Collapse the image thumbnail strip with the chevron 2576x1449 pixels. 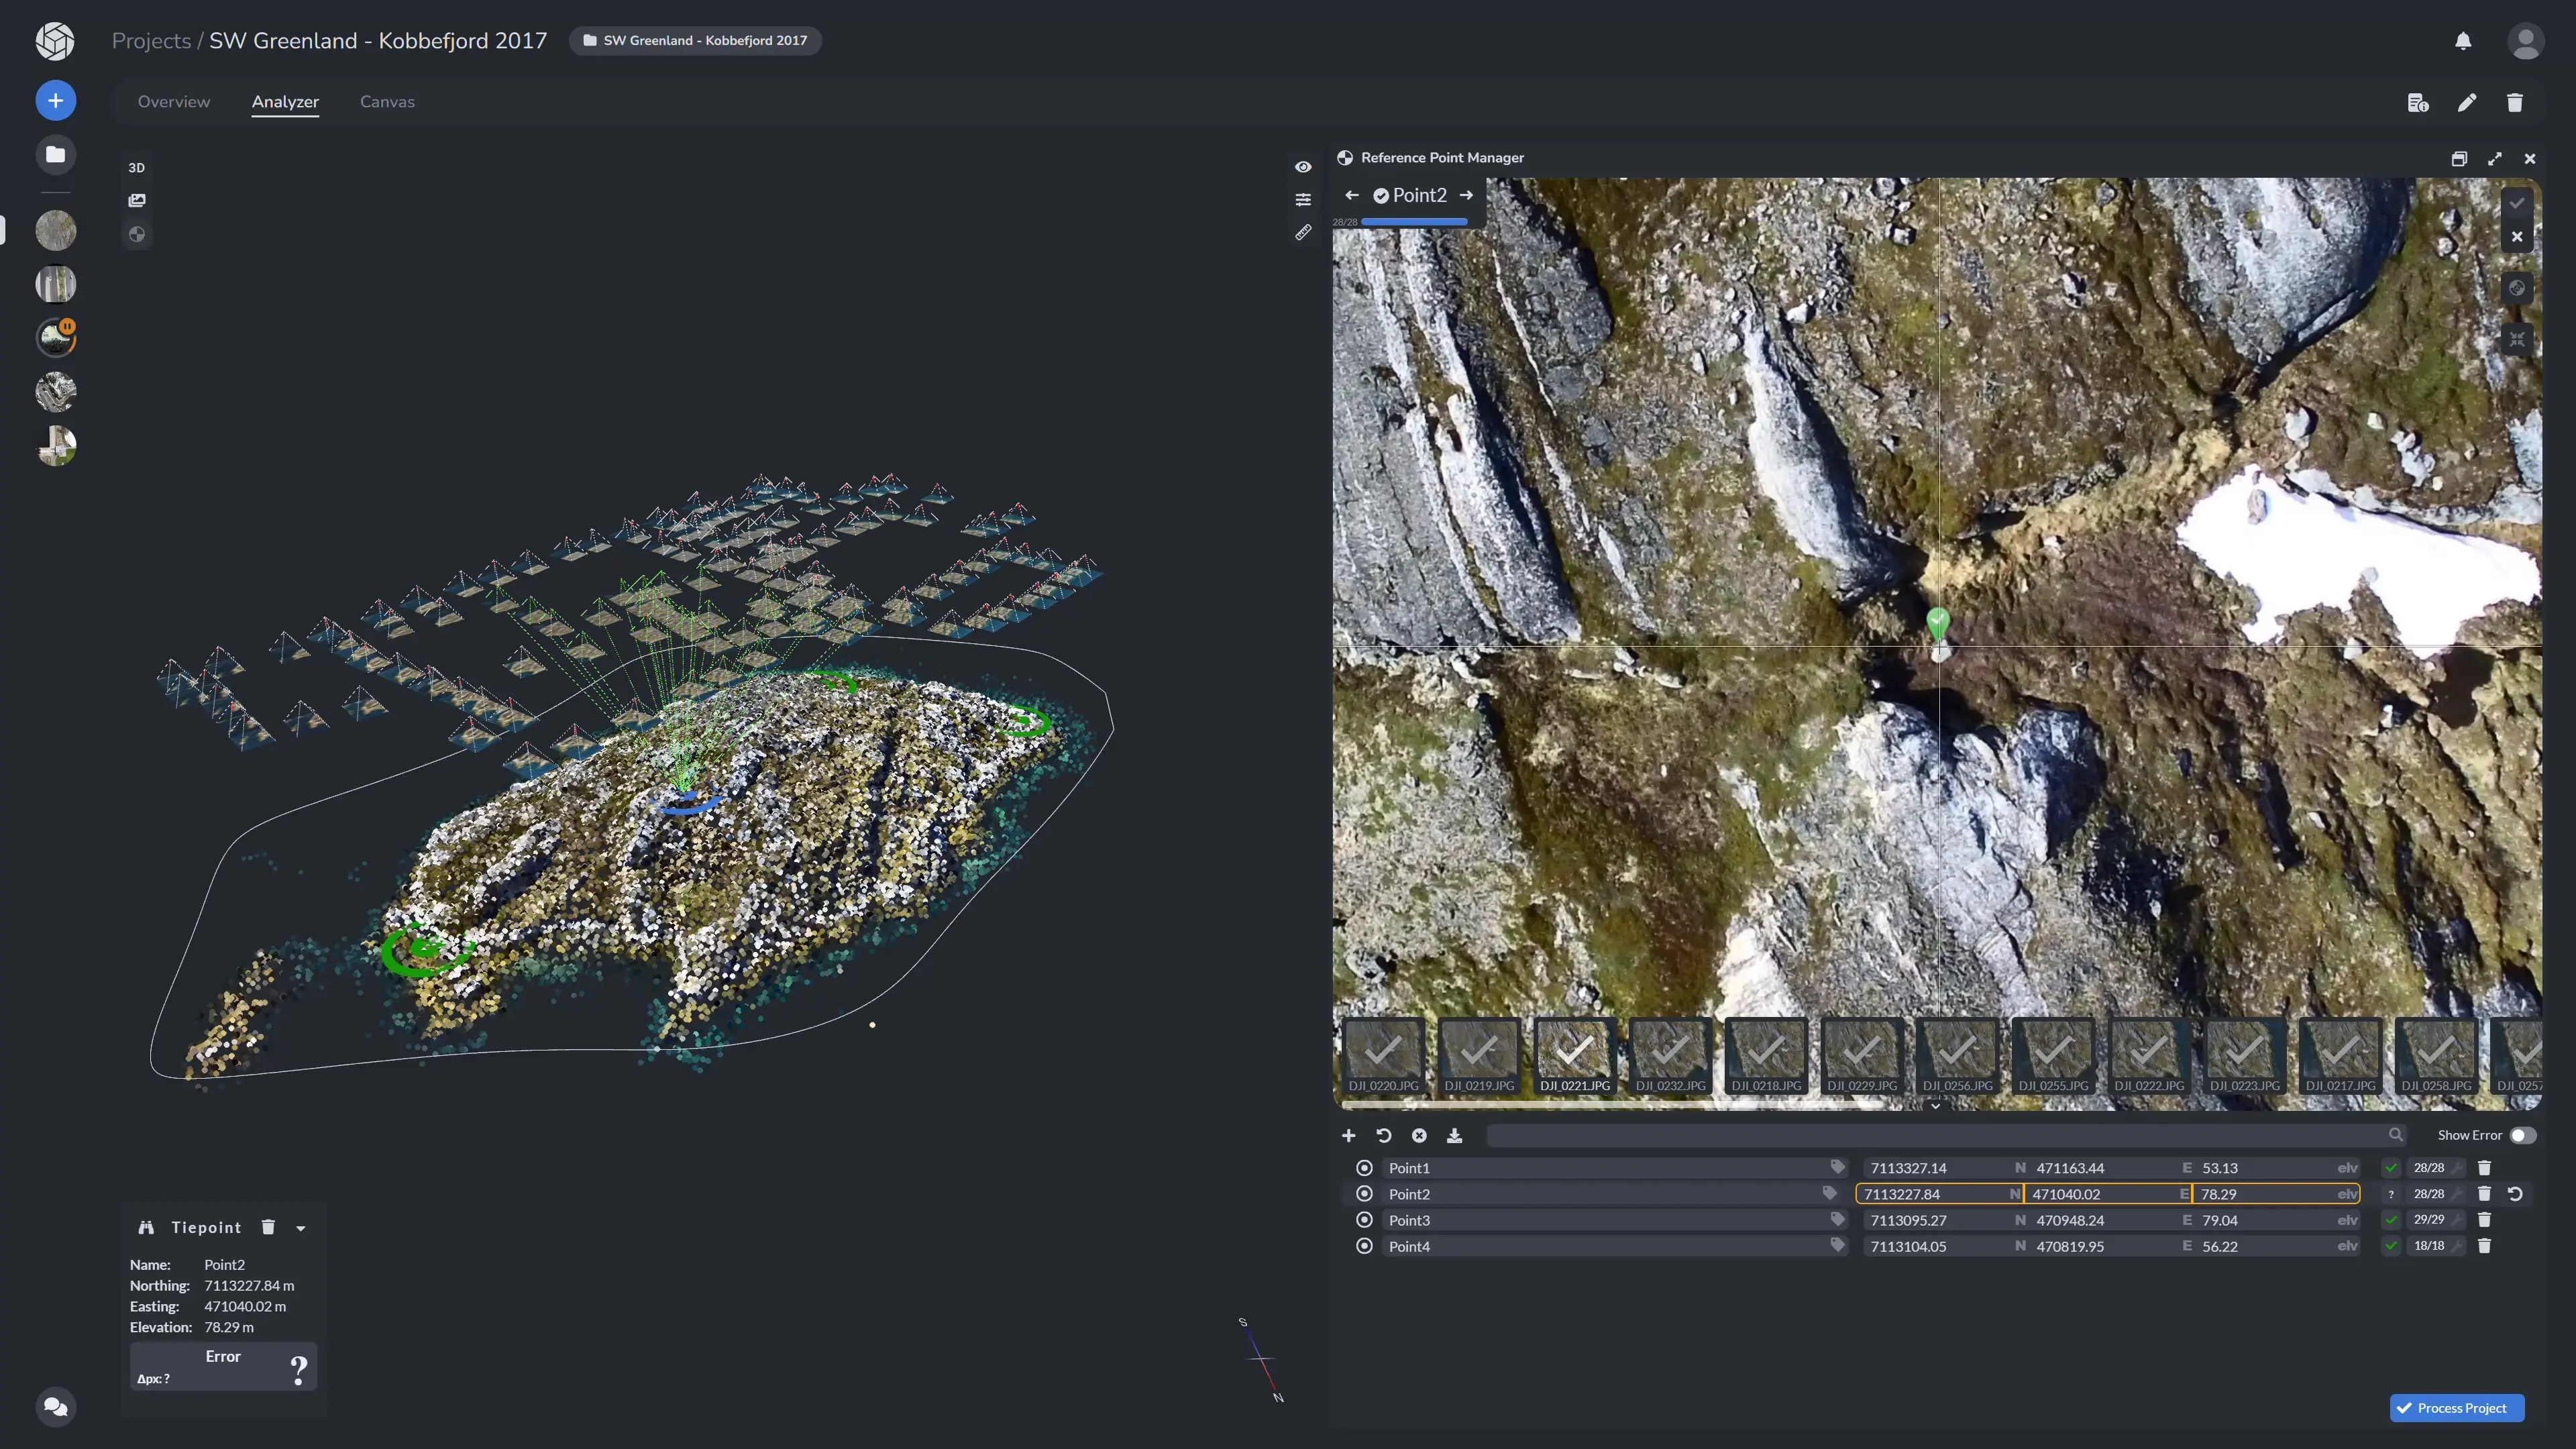pyautogui.click(x=1935, y=1106)
